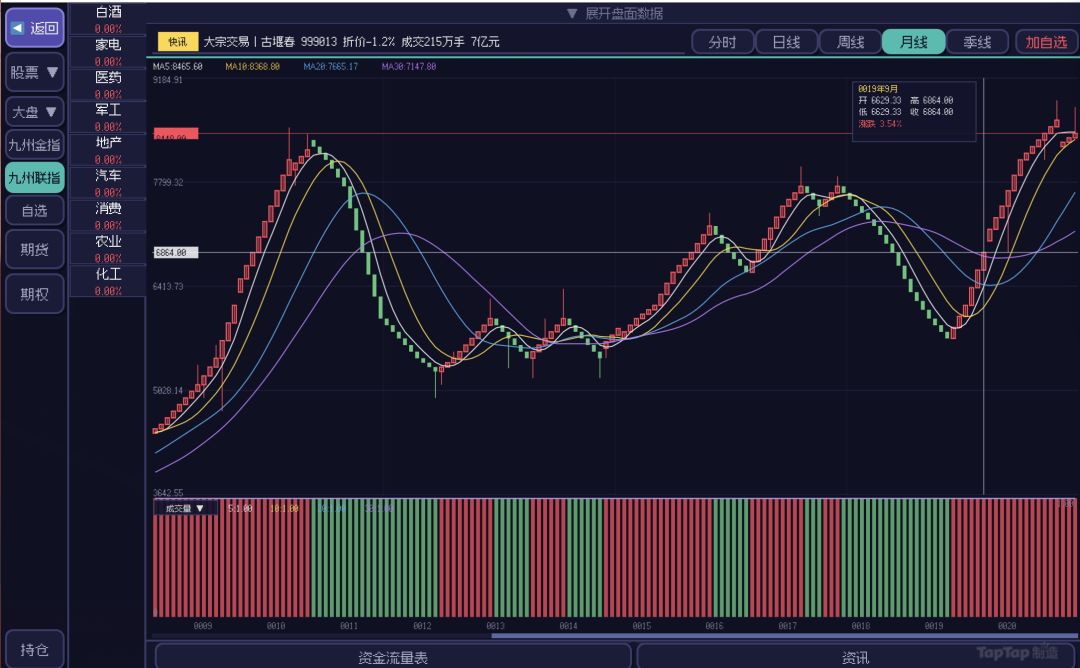Open the 自选 watchlist
Screen dimensions: 1080x668
tap(34, 211)
